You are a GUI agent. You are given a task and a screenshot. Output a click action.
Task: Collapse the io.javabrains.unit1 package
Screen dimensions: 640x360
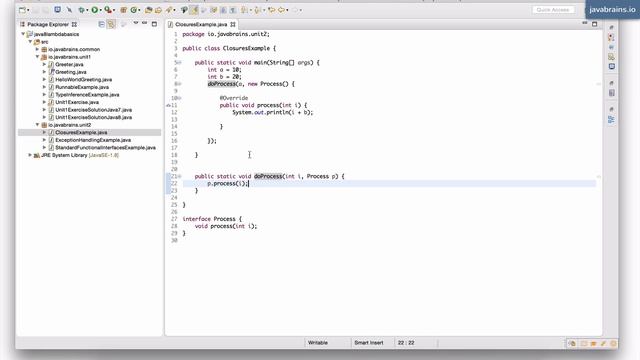(x=38, y=57)
